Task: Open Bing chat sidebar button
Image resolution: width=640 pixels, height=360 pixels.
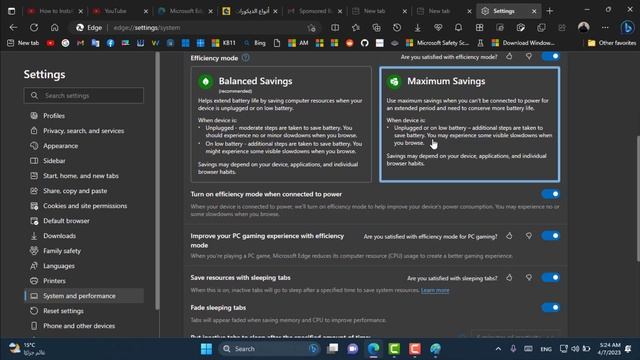Action: (x=627, y=27)
